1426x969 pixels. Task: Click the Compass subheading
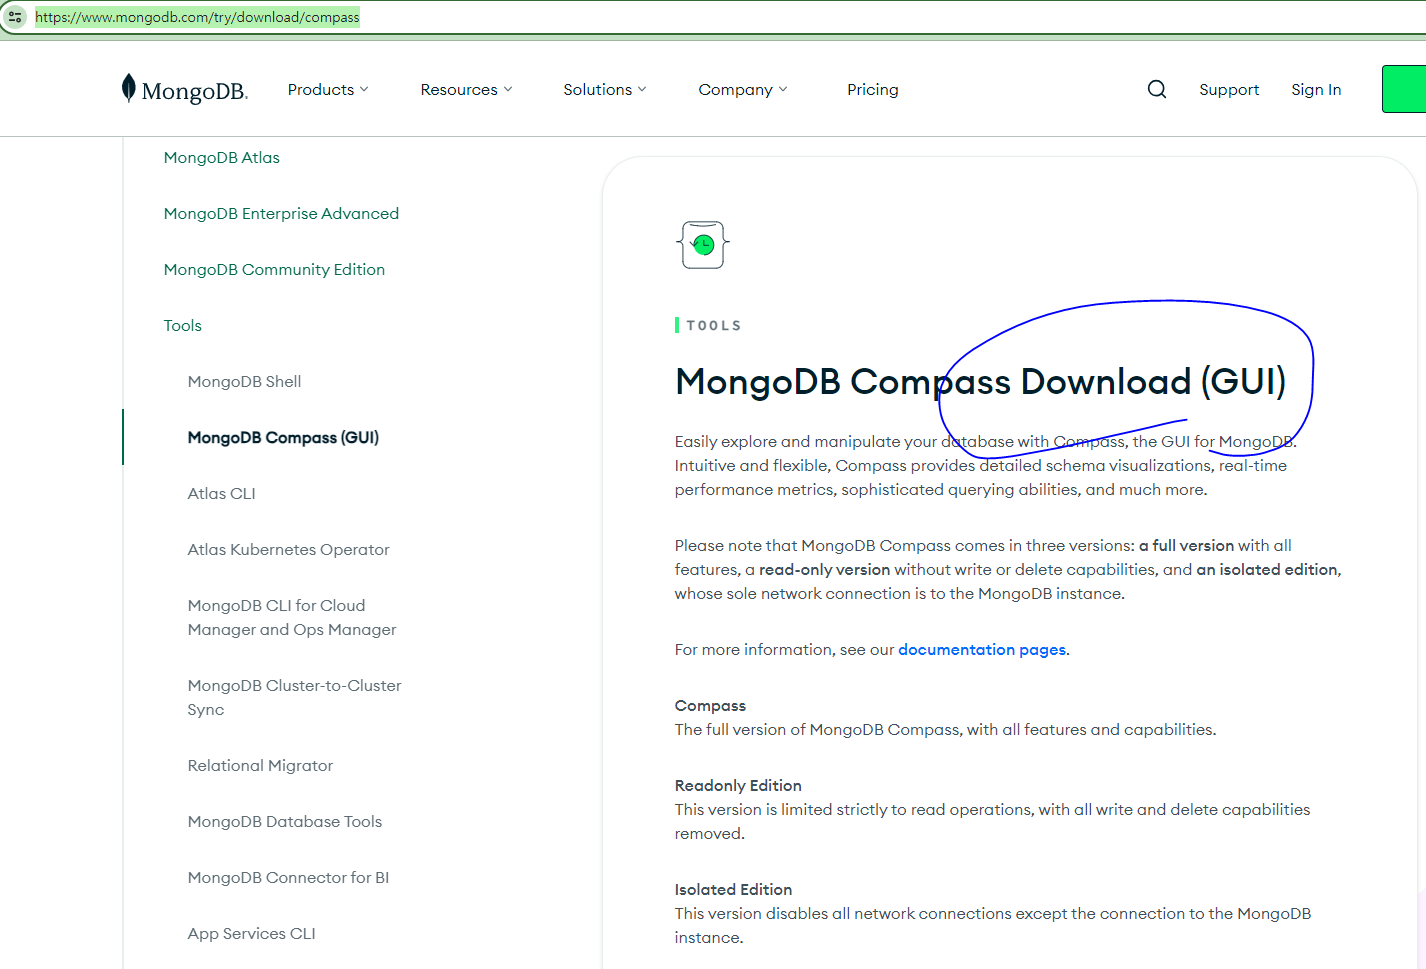click(710, 705)
